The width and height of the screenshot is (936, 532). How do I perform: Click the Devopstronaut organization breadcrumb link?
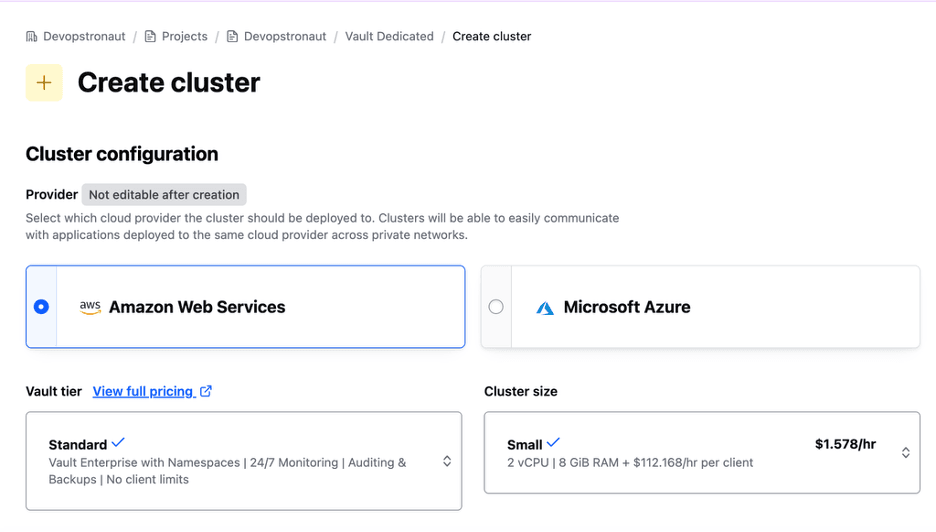[x=84, y=37]
